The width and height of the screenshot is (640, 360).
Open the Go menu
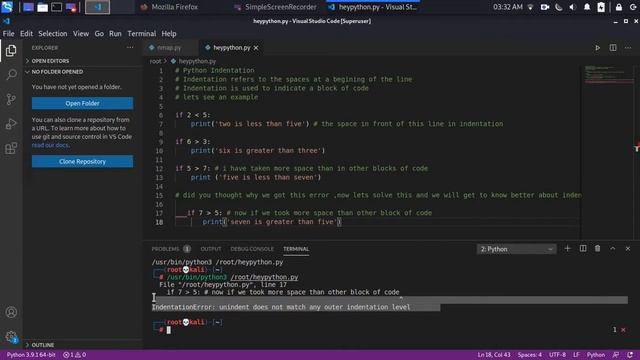click(99, 33)
